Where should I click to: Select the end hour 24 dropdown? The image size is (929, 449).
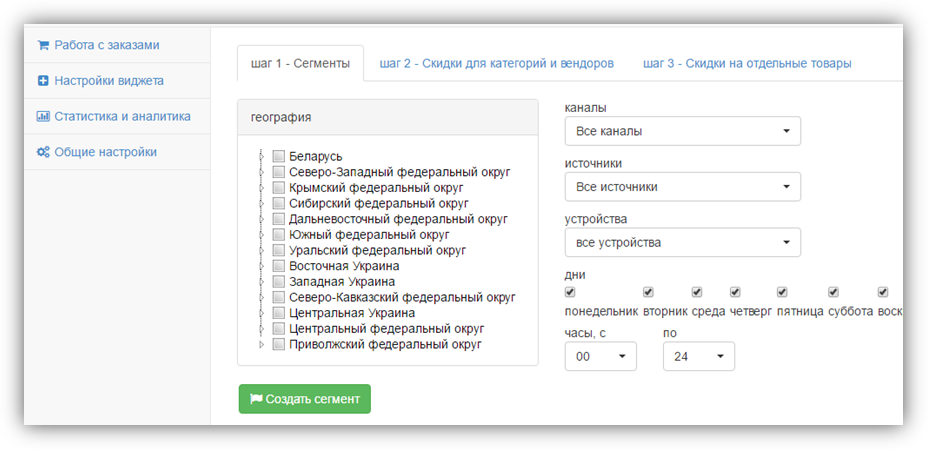coord(698,357)
